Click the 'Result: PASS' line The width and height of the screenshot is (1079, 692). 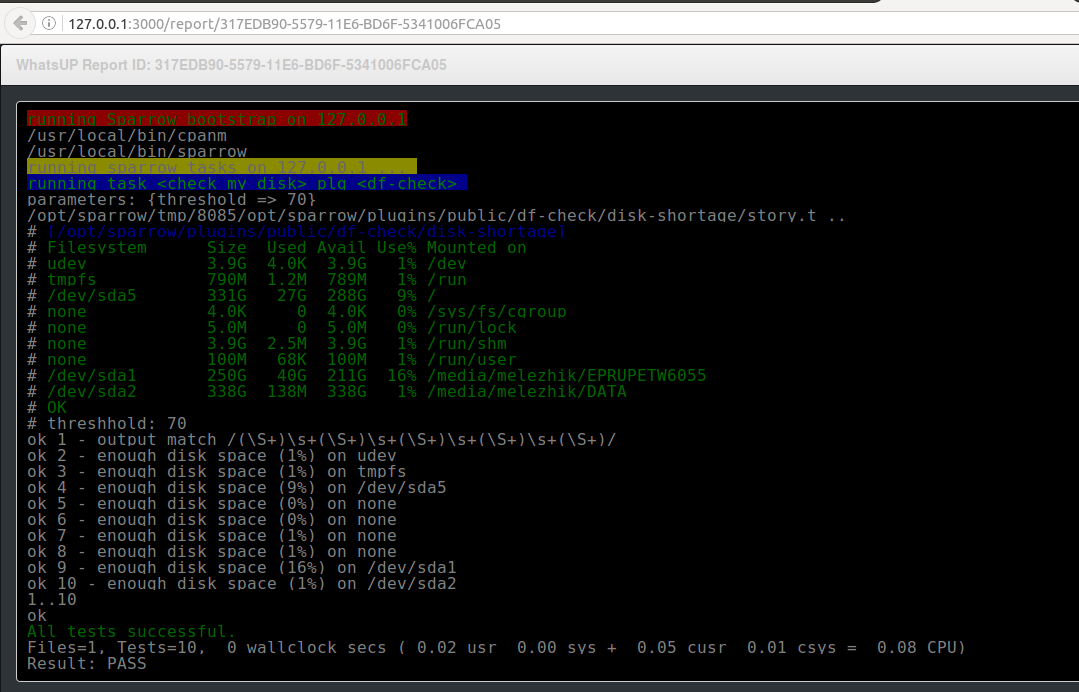pos(87,663)
